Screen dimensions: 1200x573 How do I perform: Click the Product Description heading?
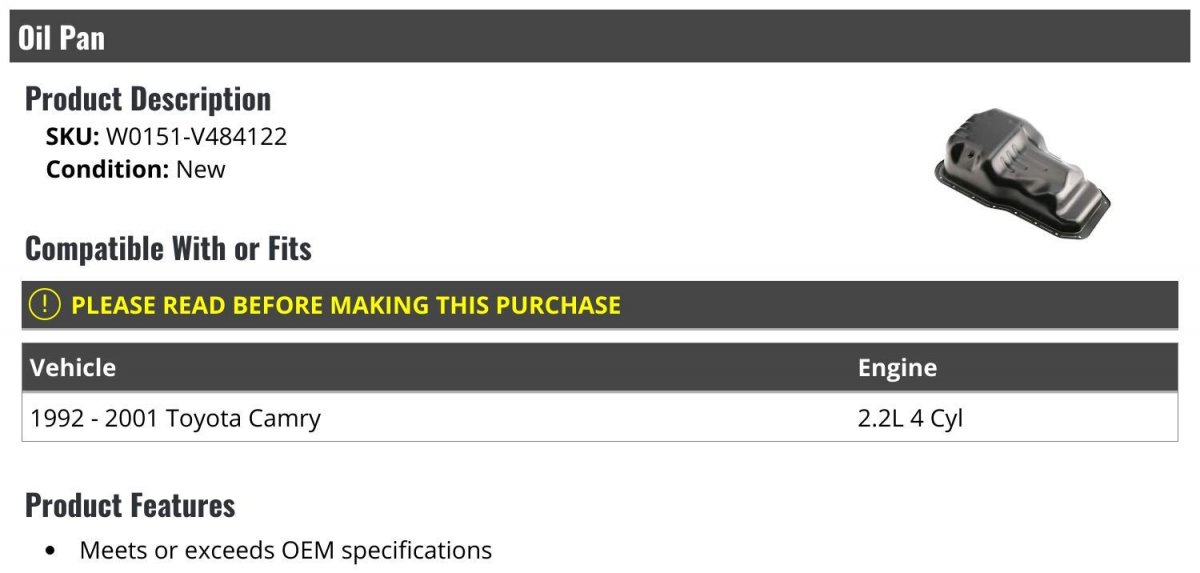click(148, 99)
